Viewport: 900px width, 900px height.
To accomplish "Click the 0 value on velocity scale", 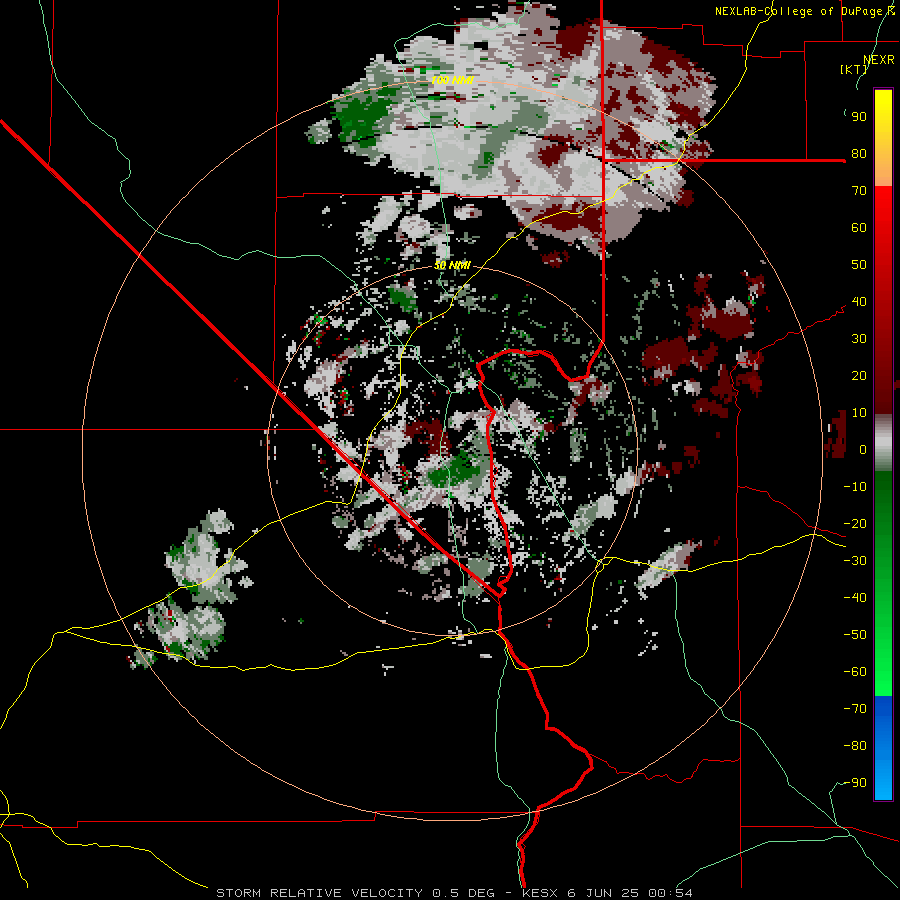I will click(x=863, y=450).
